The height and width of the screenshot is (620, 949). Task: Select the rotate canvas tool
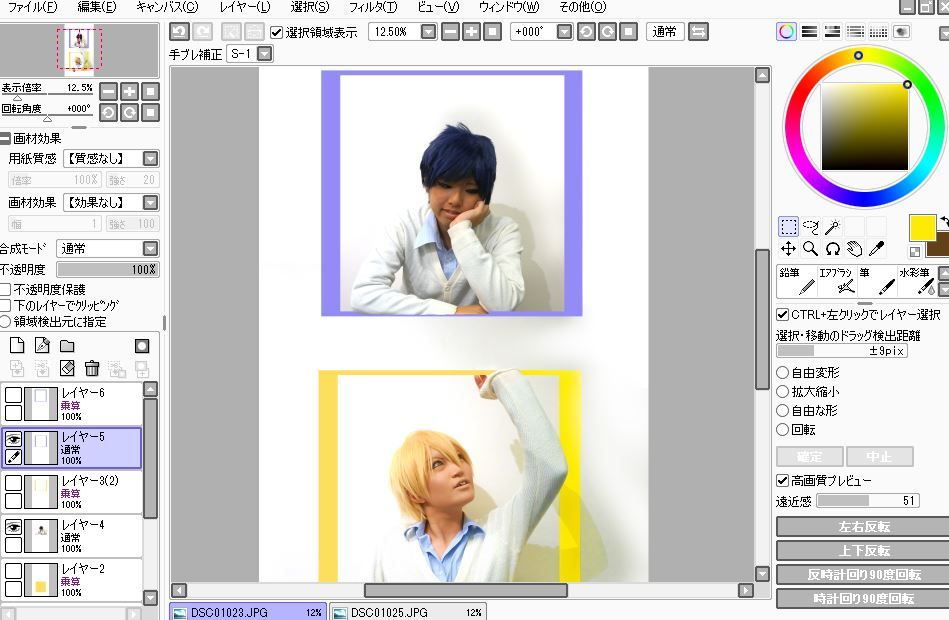point(832,249)
